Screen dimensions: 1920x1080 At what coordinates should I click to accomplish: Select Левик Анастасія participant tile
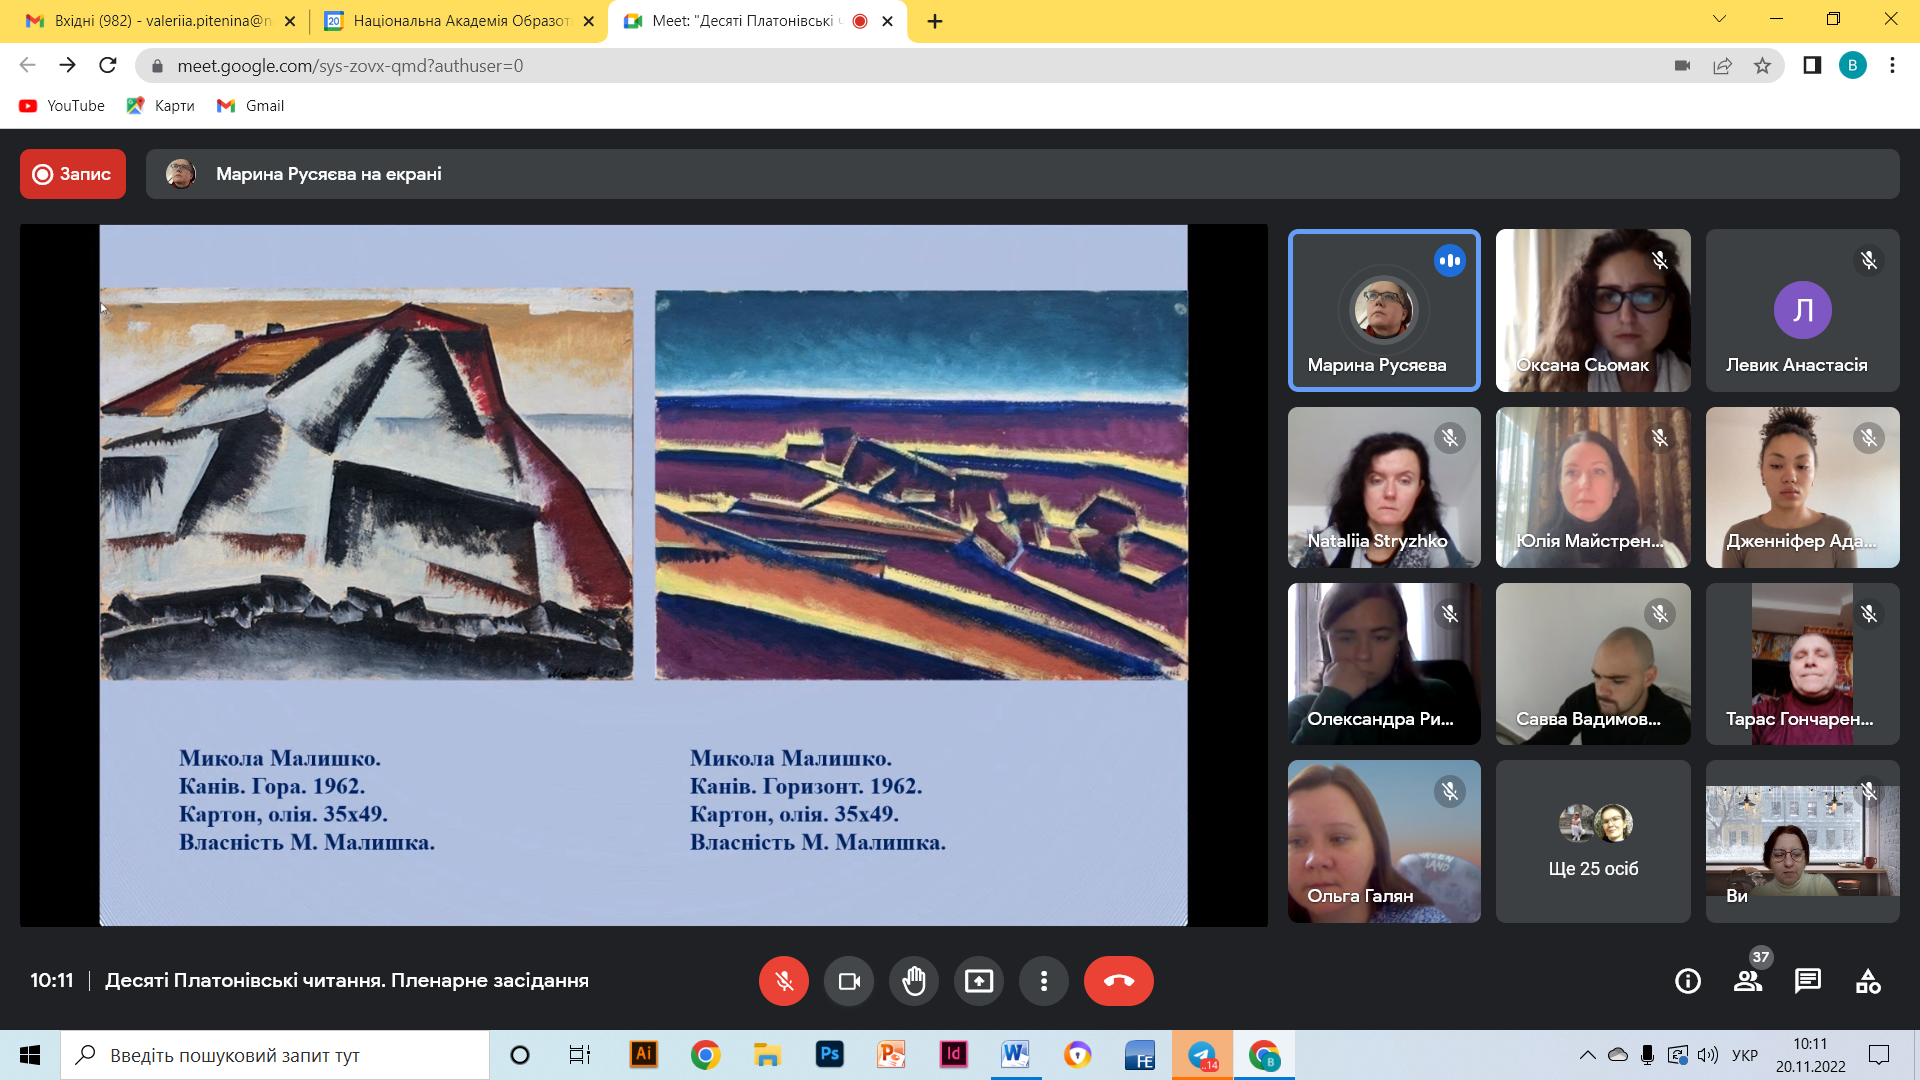[1803, 310]
